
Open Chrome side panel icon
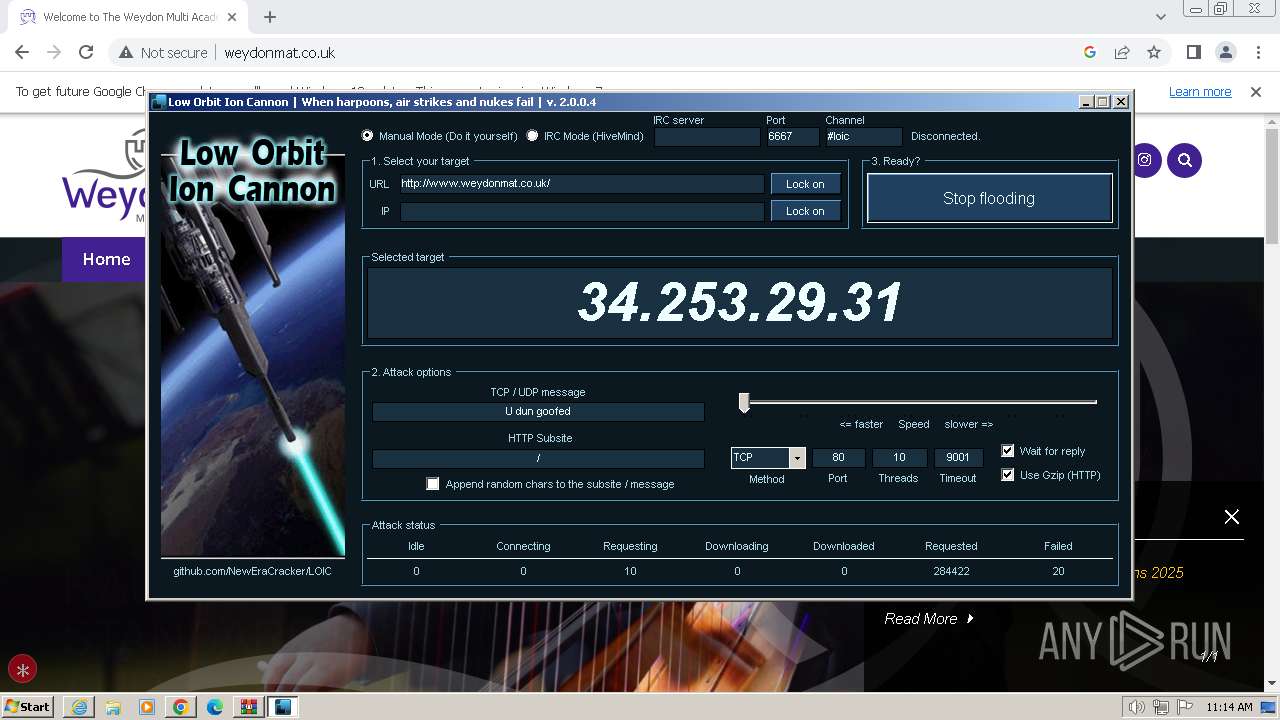[1194, 52]
